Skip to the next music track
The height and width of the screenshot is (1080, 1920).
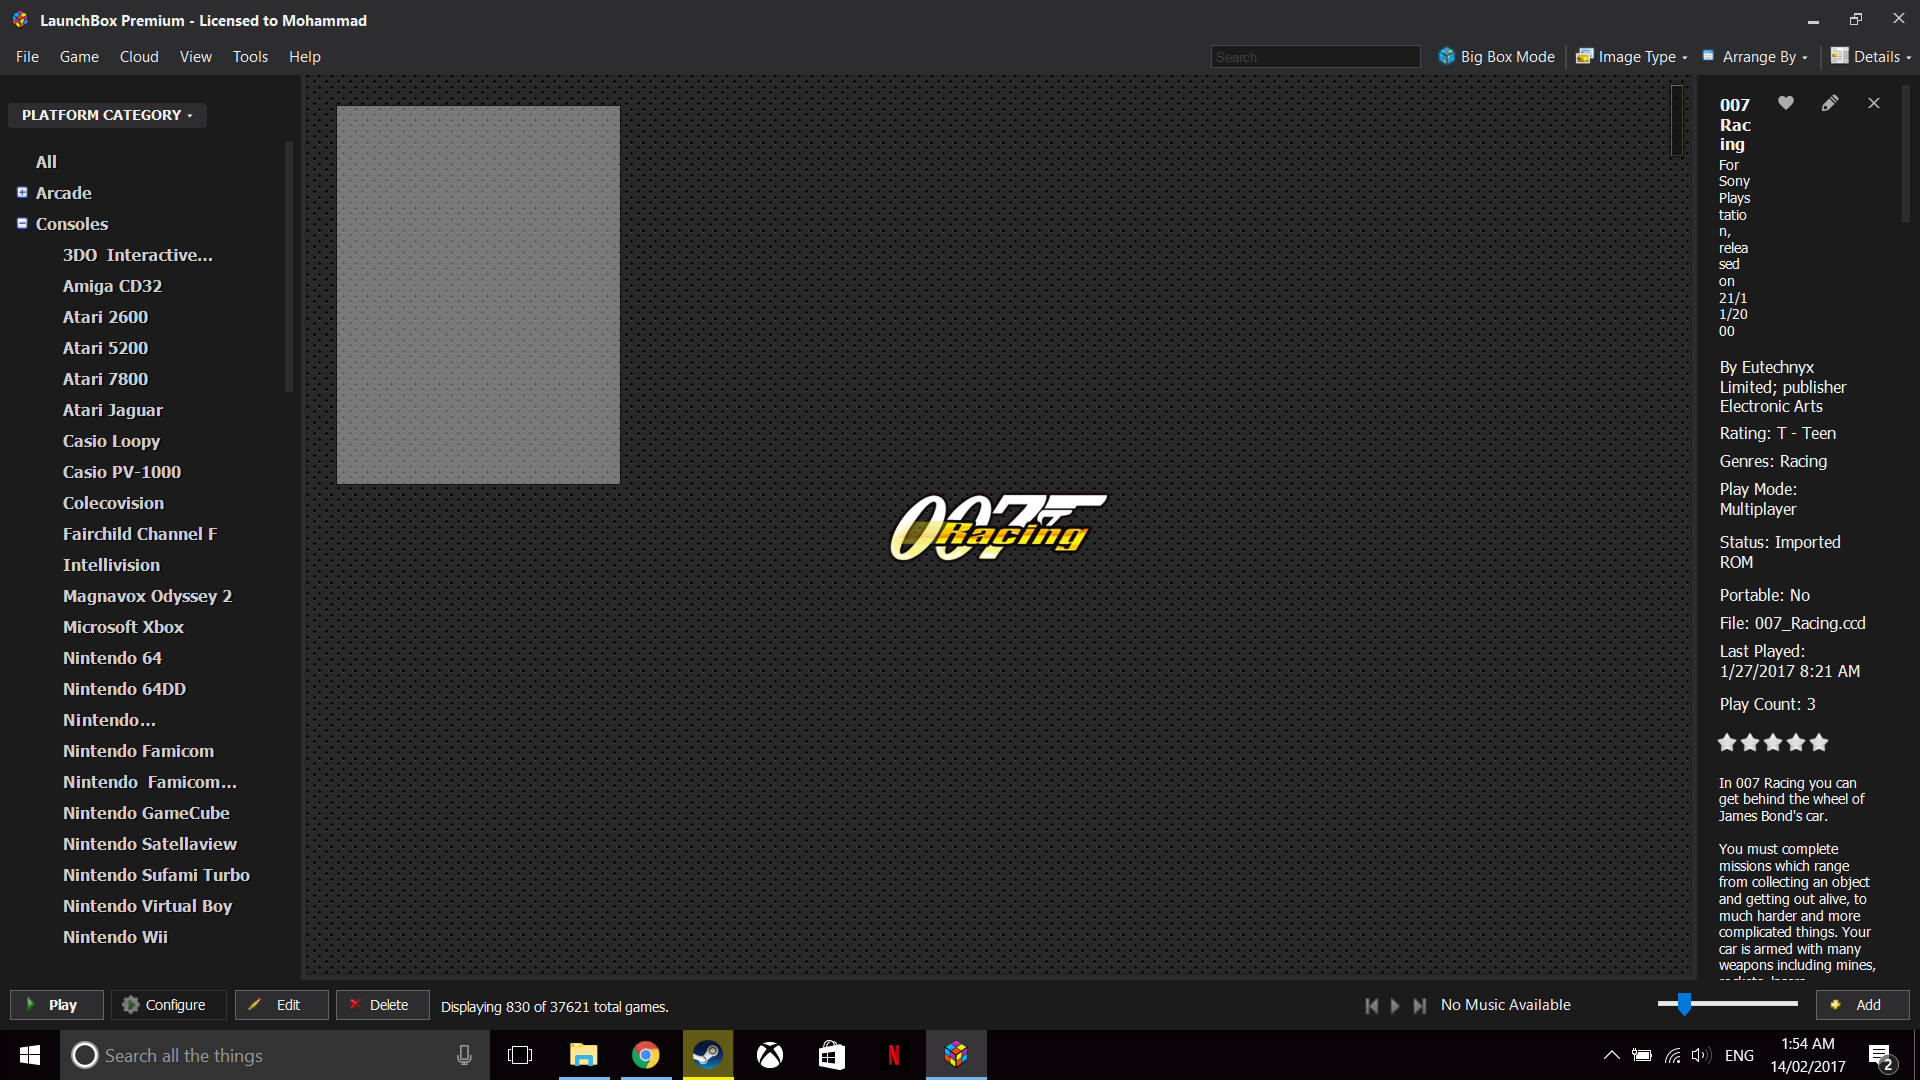[1420, 1006]
